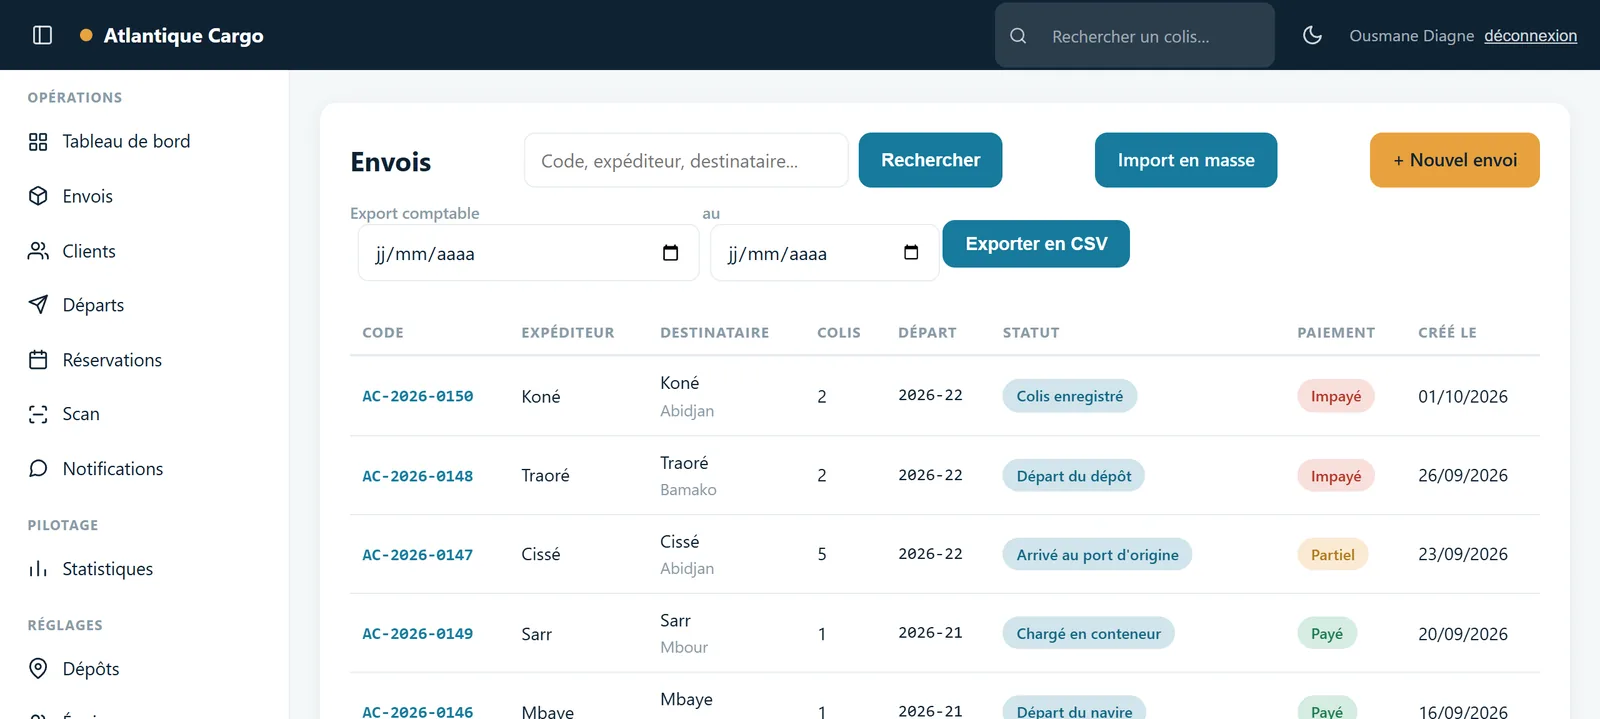Export shipments with Exporter en CSV
Screen dimensions: 1600x719
(1036, 244)
